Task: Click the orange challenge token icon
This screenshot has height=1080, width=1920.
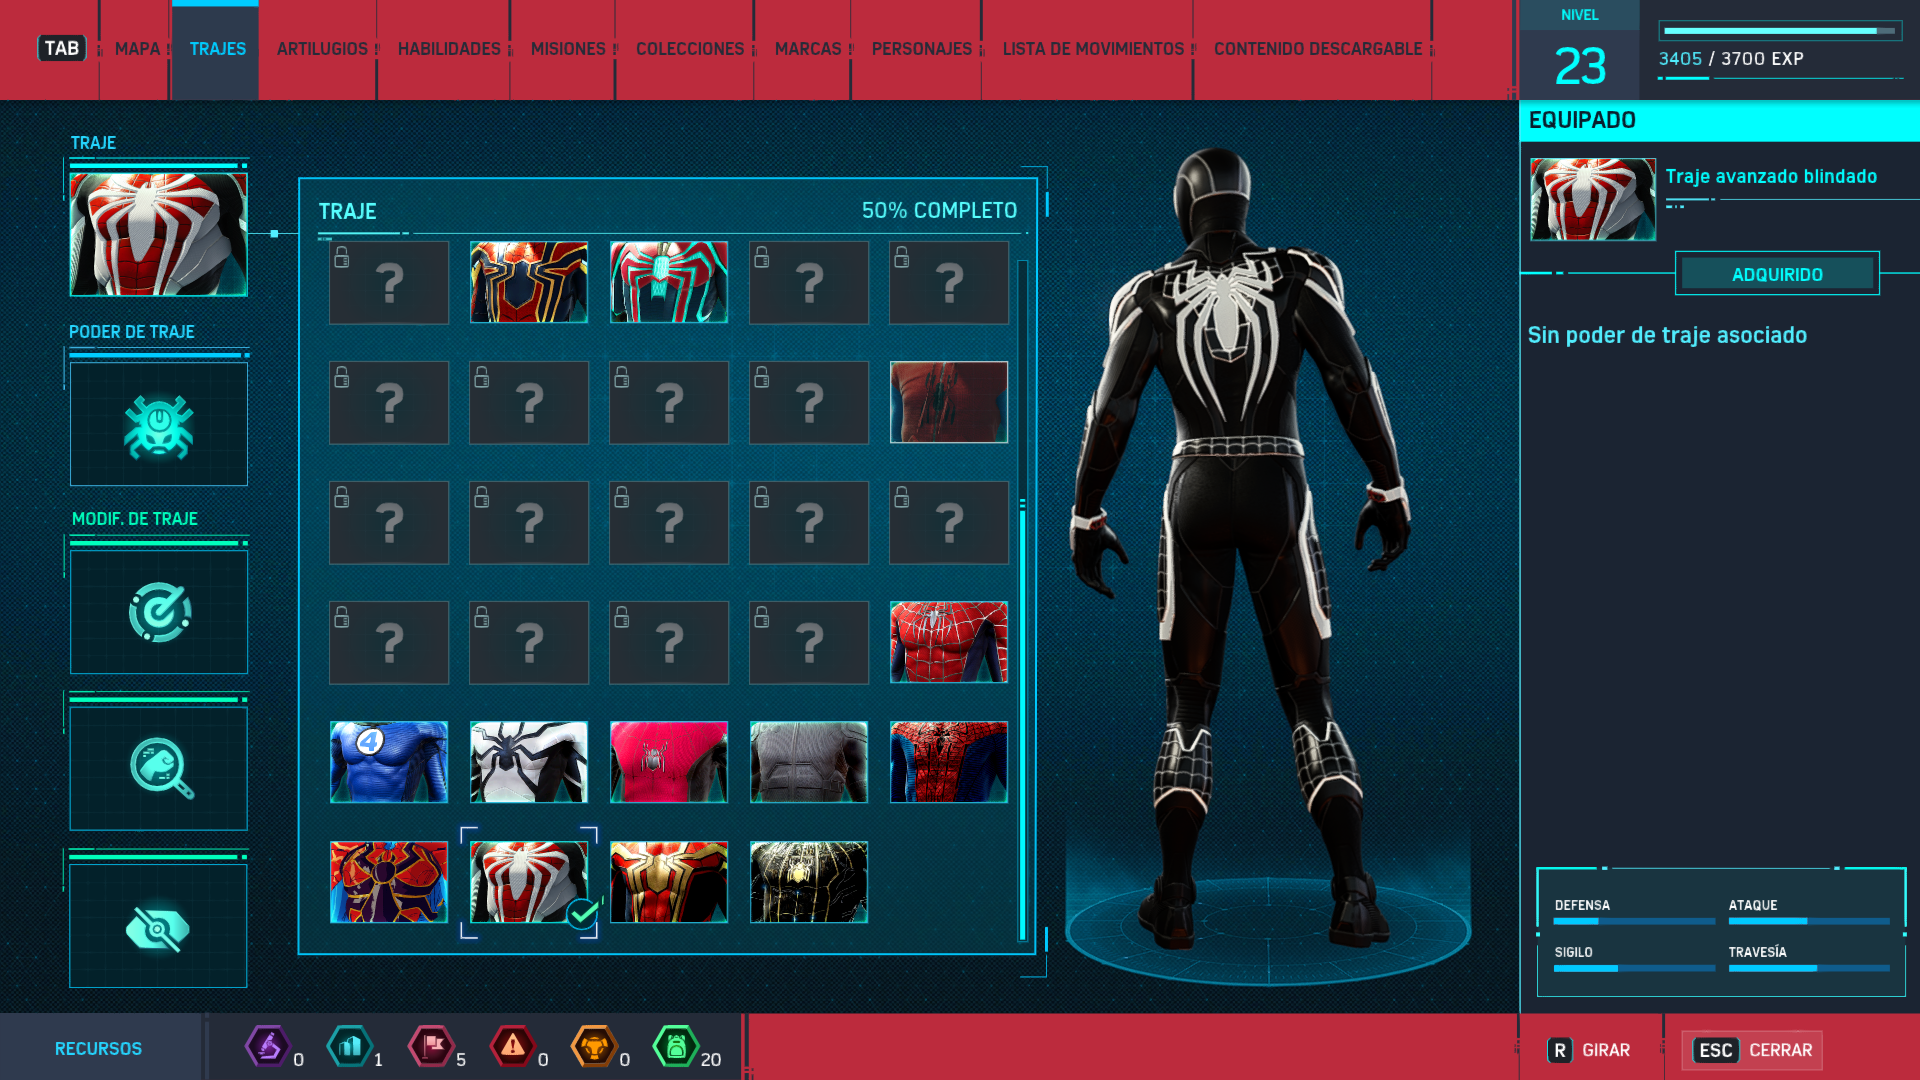Action: tap(594, 1047)
